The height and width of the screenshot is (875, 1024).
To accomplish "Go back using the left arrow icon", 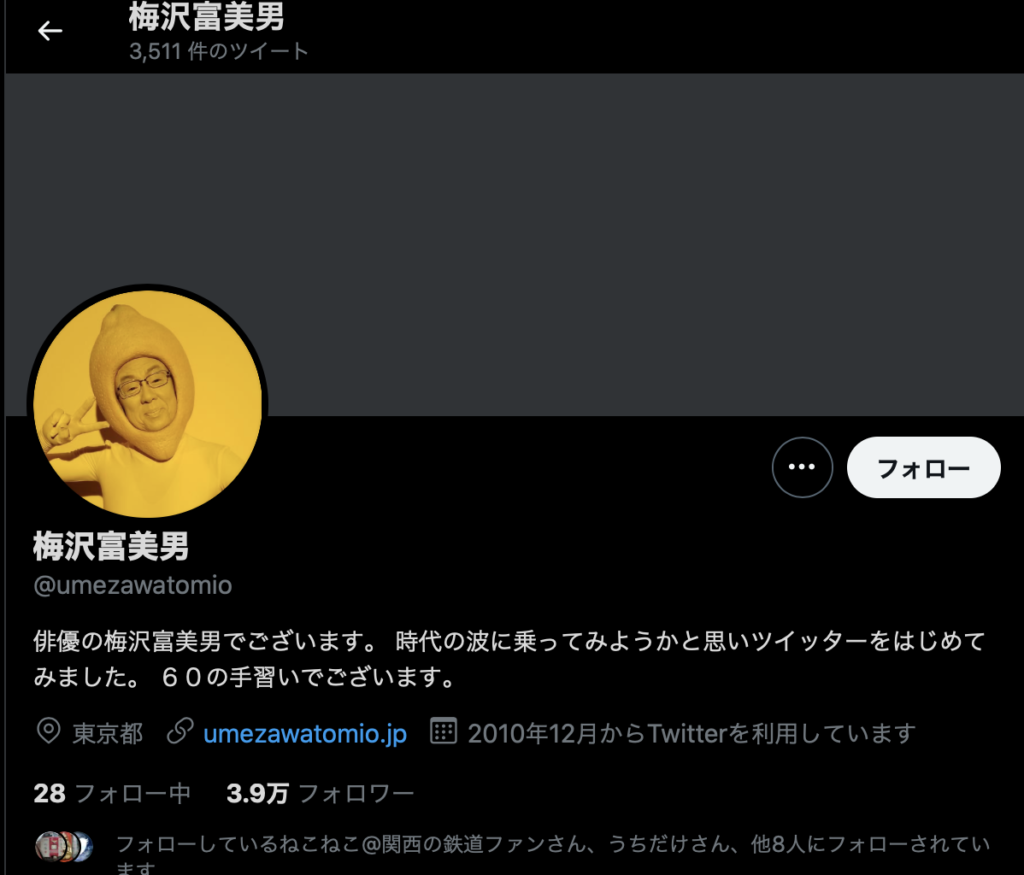I will [x=50, y=31].
